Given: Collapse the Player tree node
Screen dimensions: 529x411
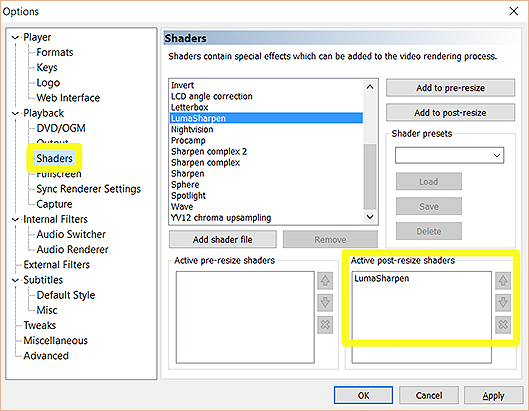Looking at the screenshot, I should [x=15, y=37].
